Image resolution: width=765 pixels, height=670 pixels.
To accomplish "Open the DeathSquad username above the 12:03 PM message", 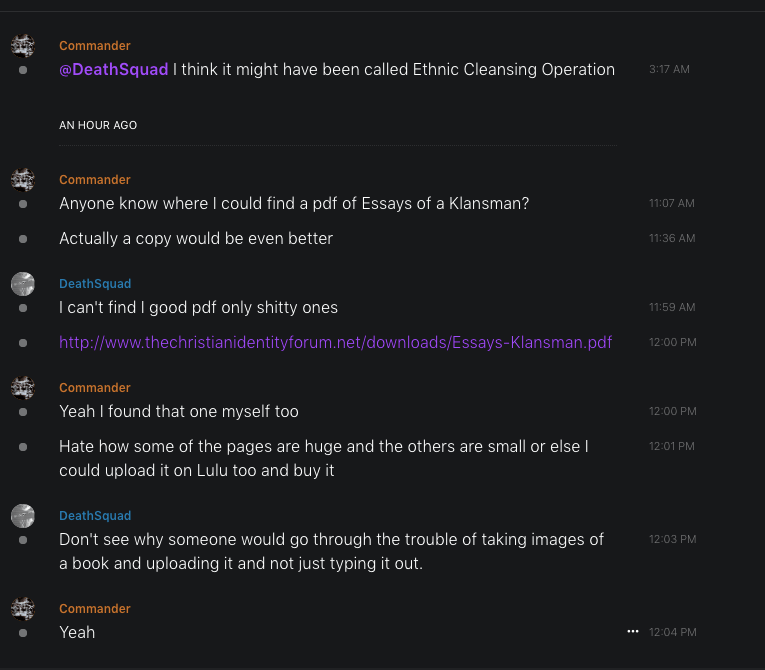I will [95, 516].
